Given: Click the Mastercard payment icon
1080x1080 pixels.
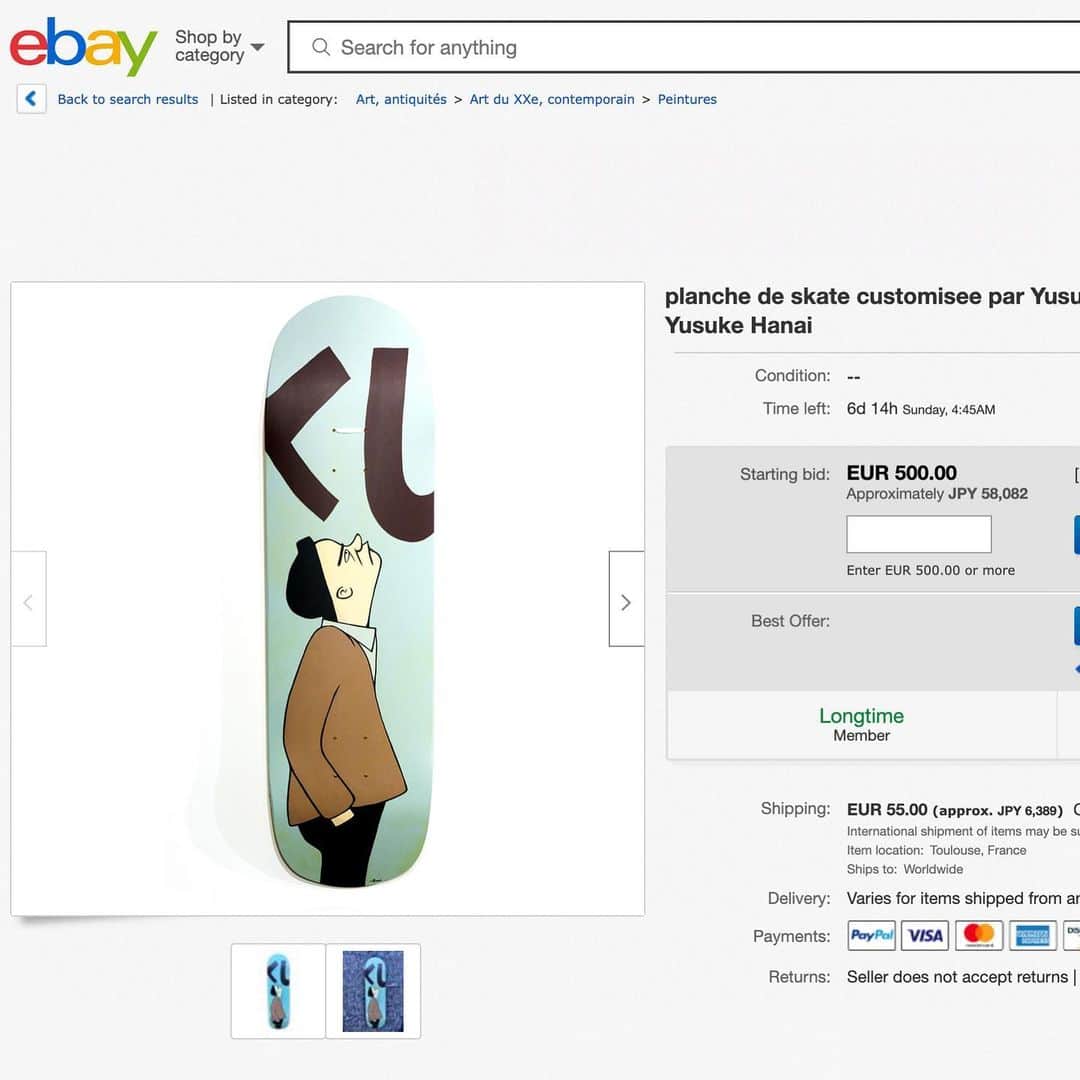Looking at the screenshot, I should 979,935.
